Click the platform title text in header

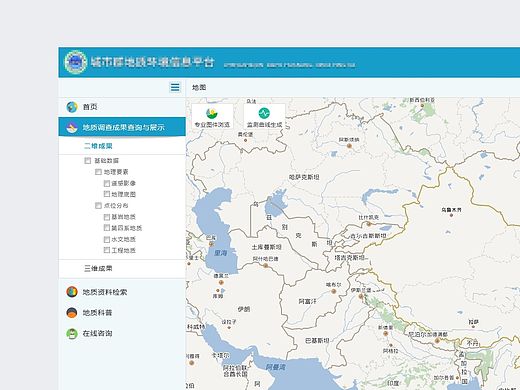[x=152, y=62]
